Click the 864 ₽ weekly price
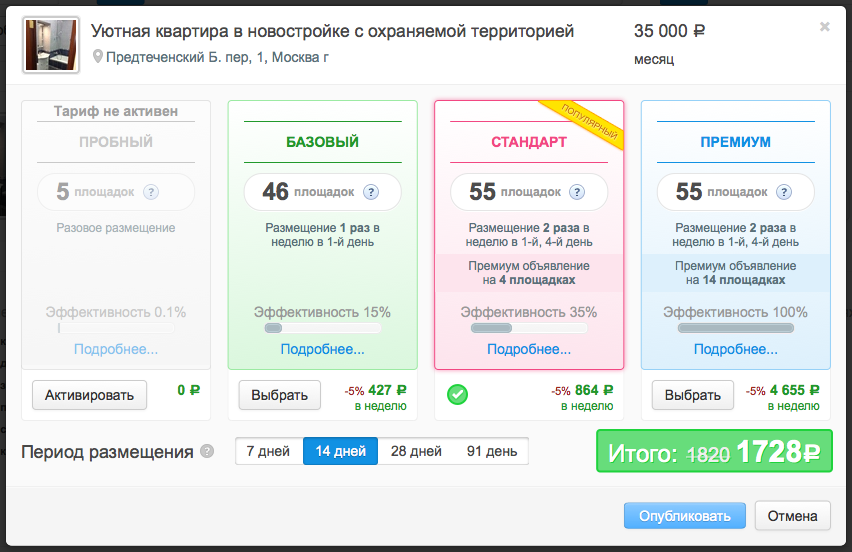Screen dimensions: 852x552 click(594, 390)
